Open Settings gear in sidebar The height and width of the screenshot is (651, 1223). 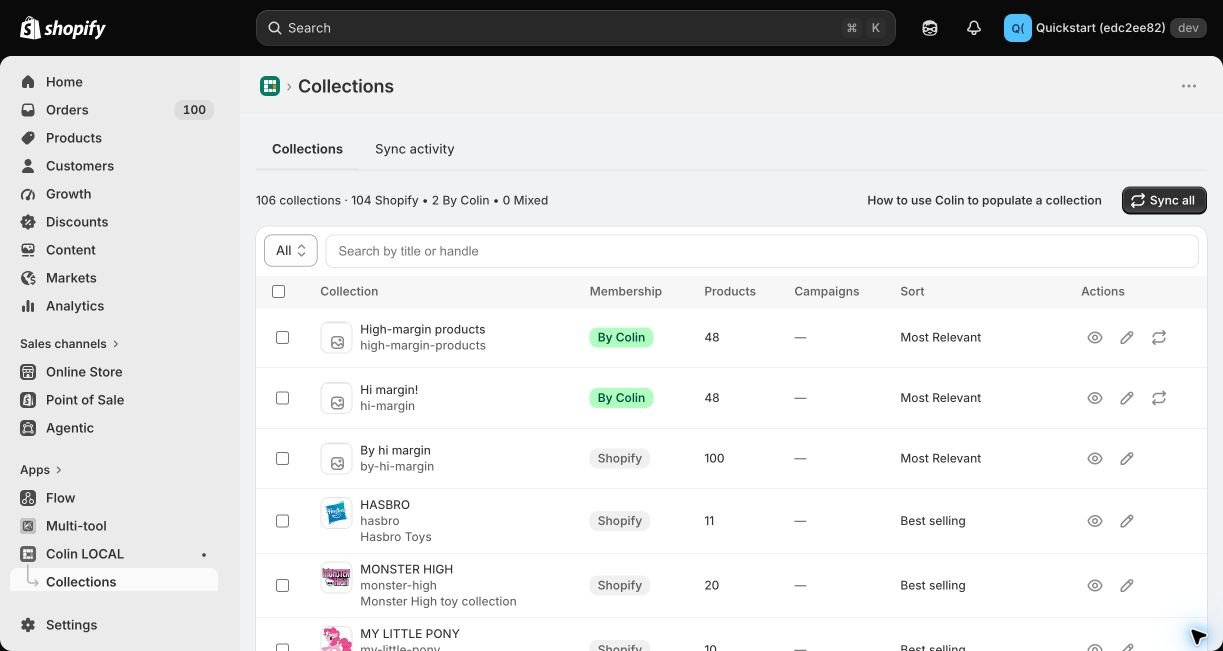28,625
